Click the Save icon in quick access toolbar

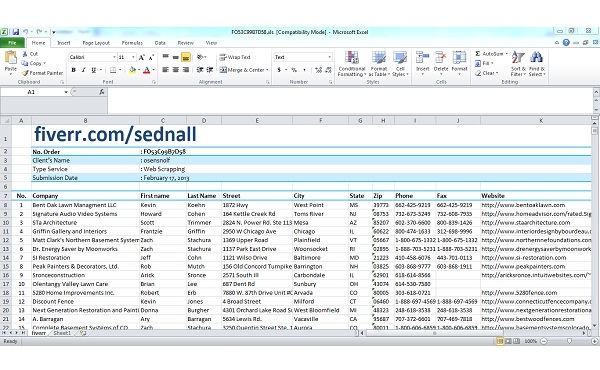[x=15, y=32]
